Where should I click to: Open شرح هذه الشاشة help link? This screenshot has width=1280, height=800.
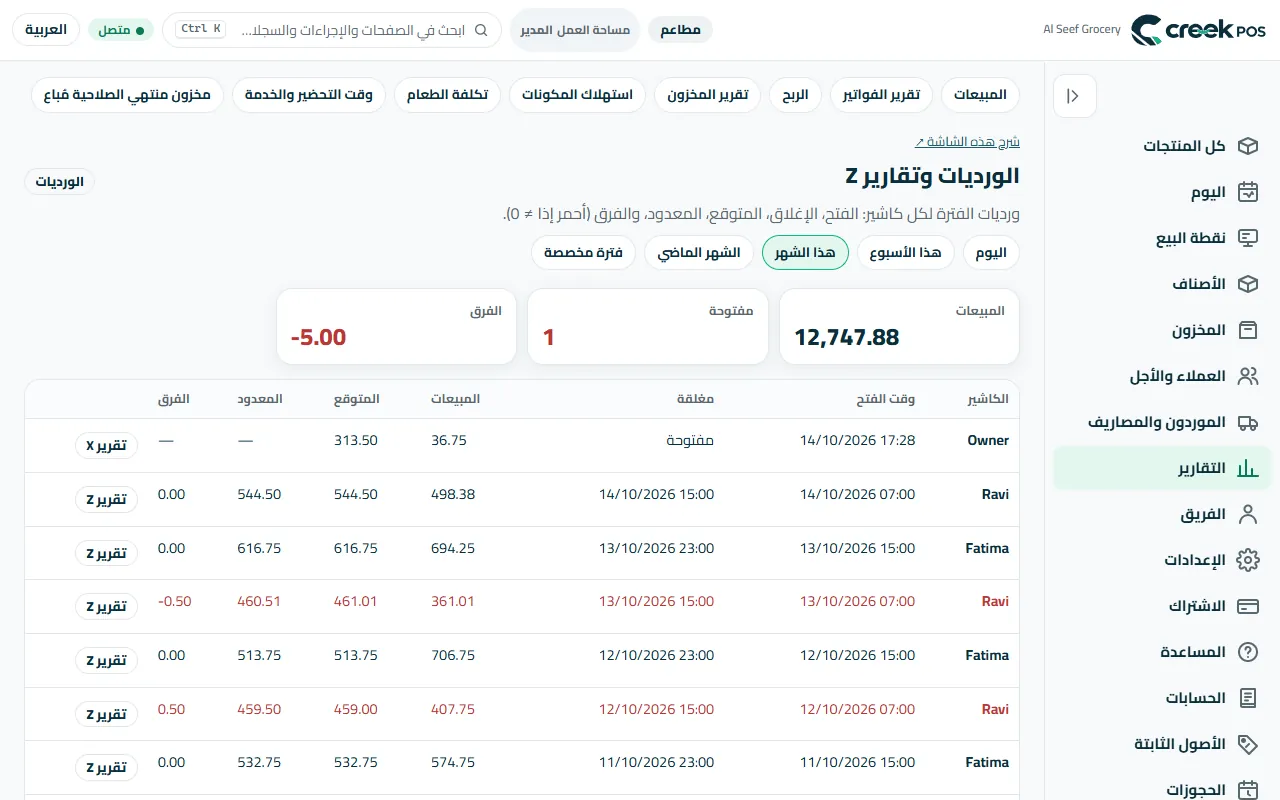click(x=967, y=142)
